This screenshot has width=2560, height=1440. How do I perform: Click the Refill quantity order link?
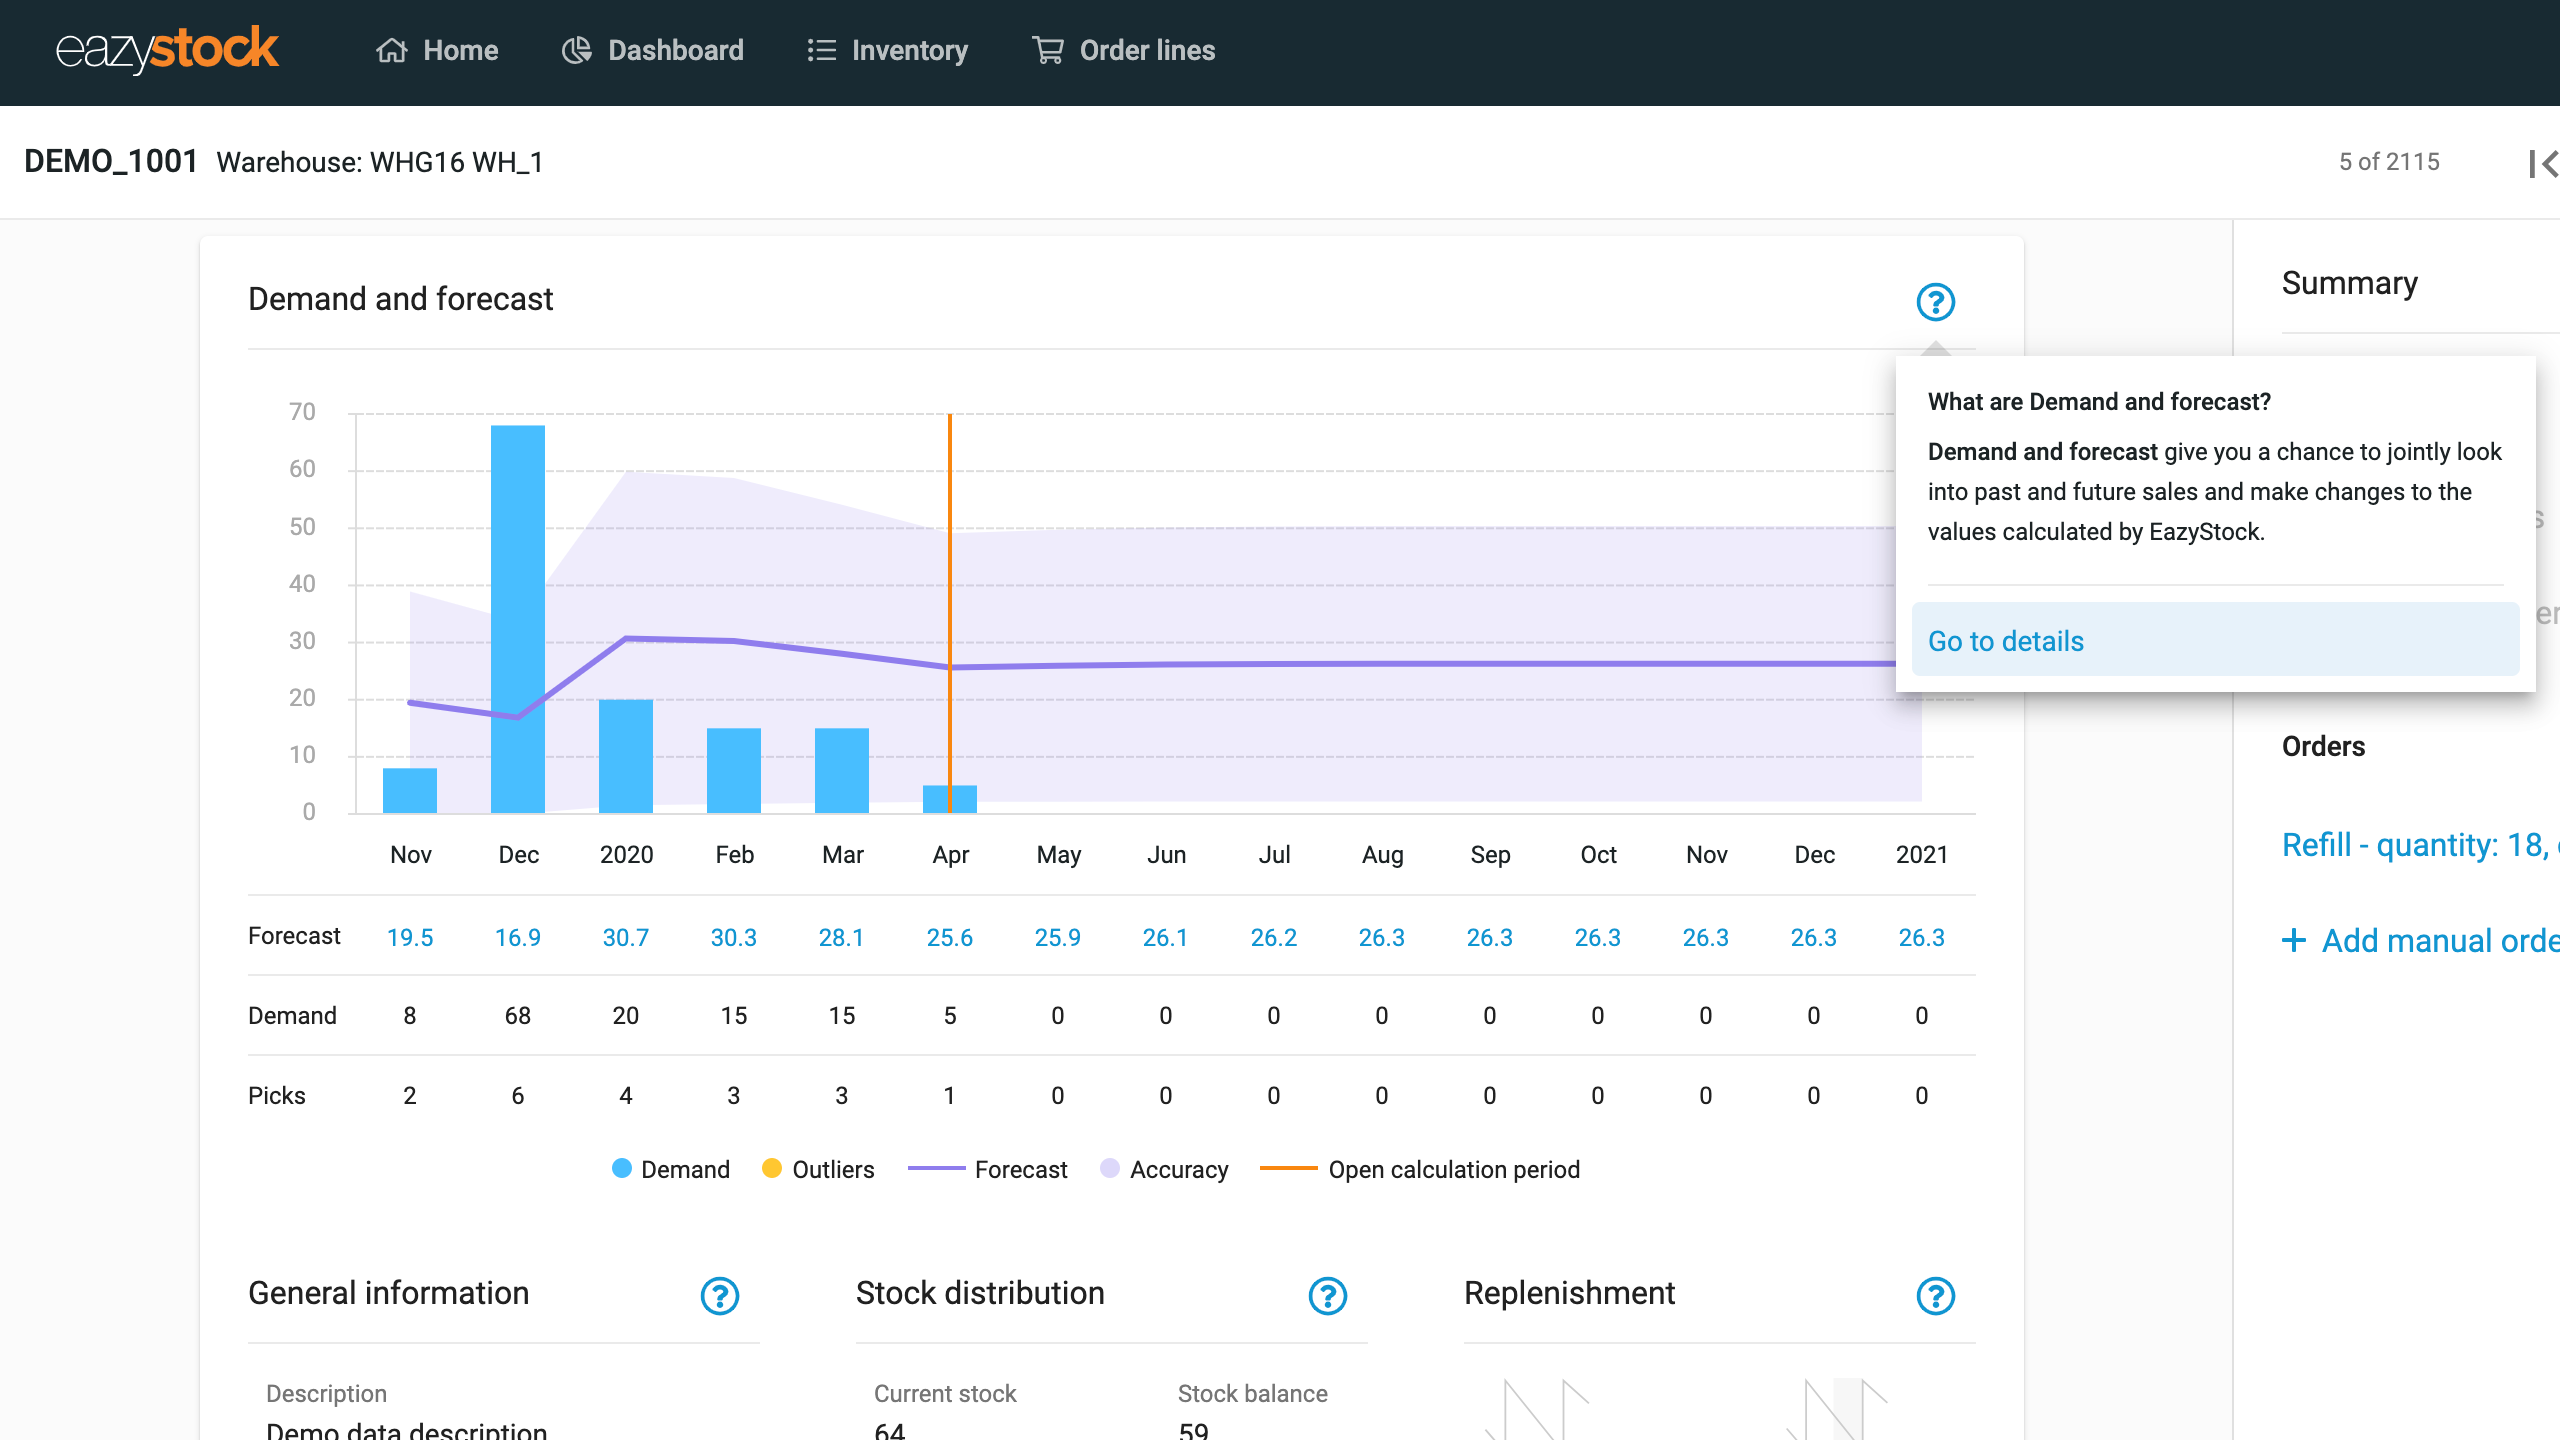coord(2411,844)
